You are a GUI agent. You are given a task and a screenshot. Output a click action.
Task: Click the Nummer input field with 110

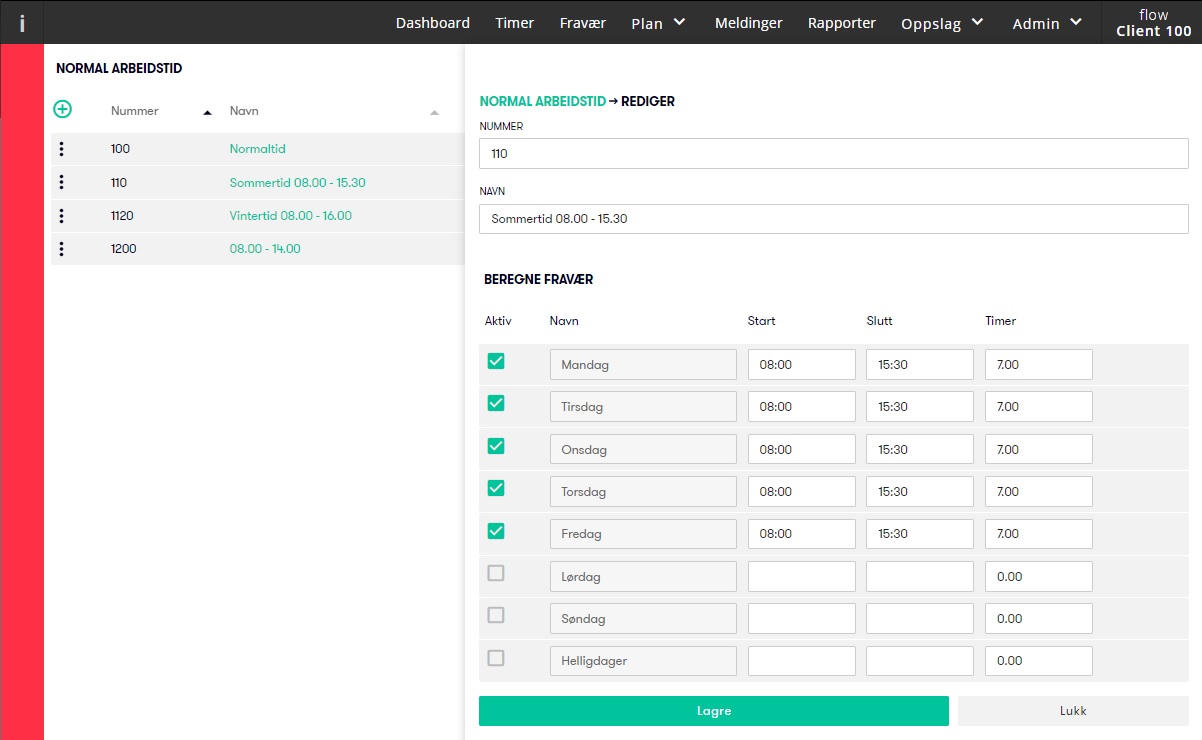(x=834, y=154)
